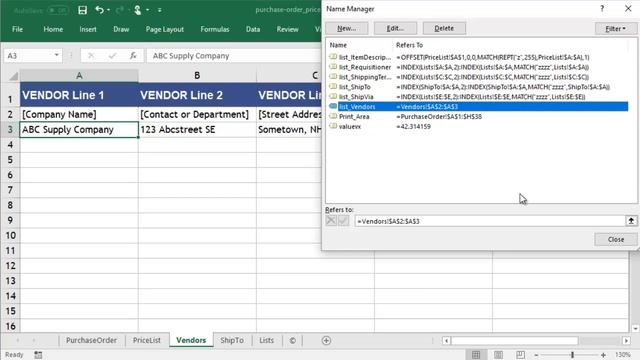Switch to the ShipTo sheet tab
Screen dimensions: 640x360
click(232, 340)
